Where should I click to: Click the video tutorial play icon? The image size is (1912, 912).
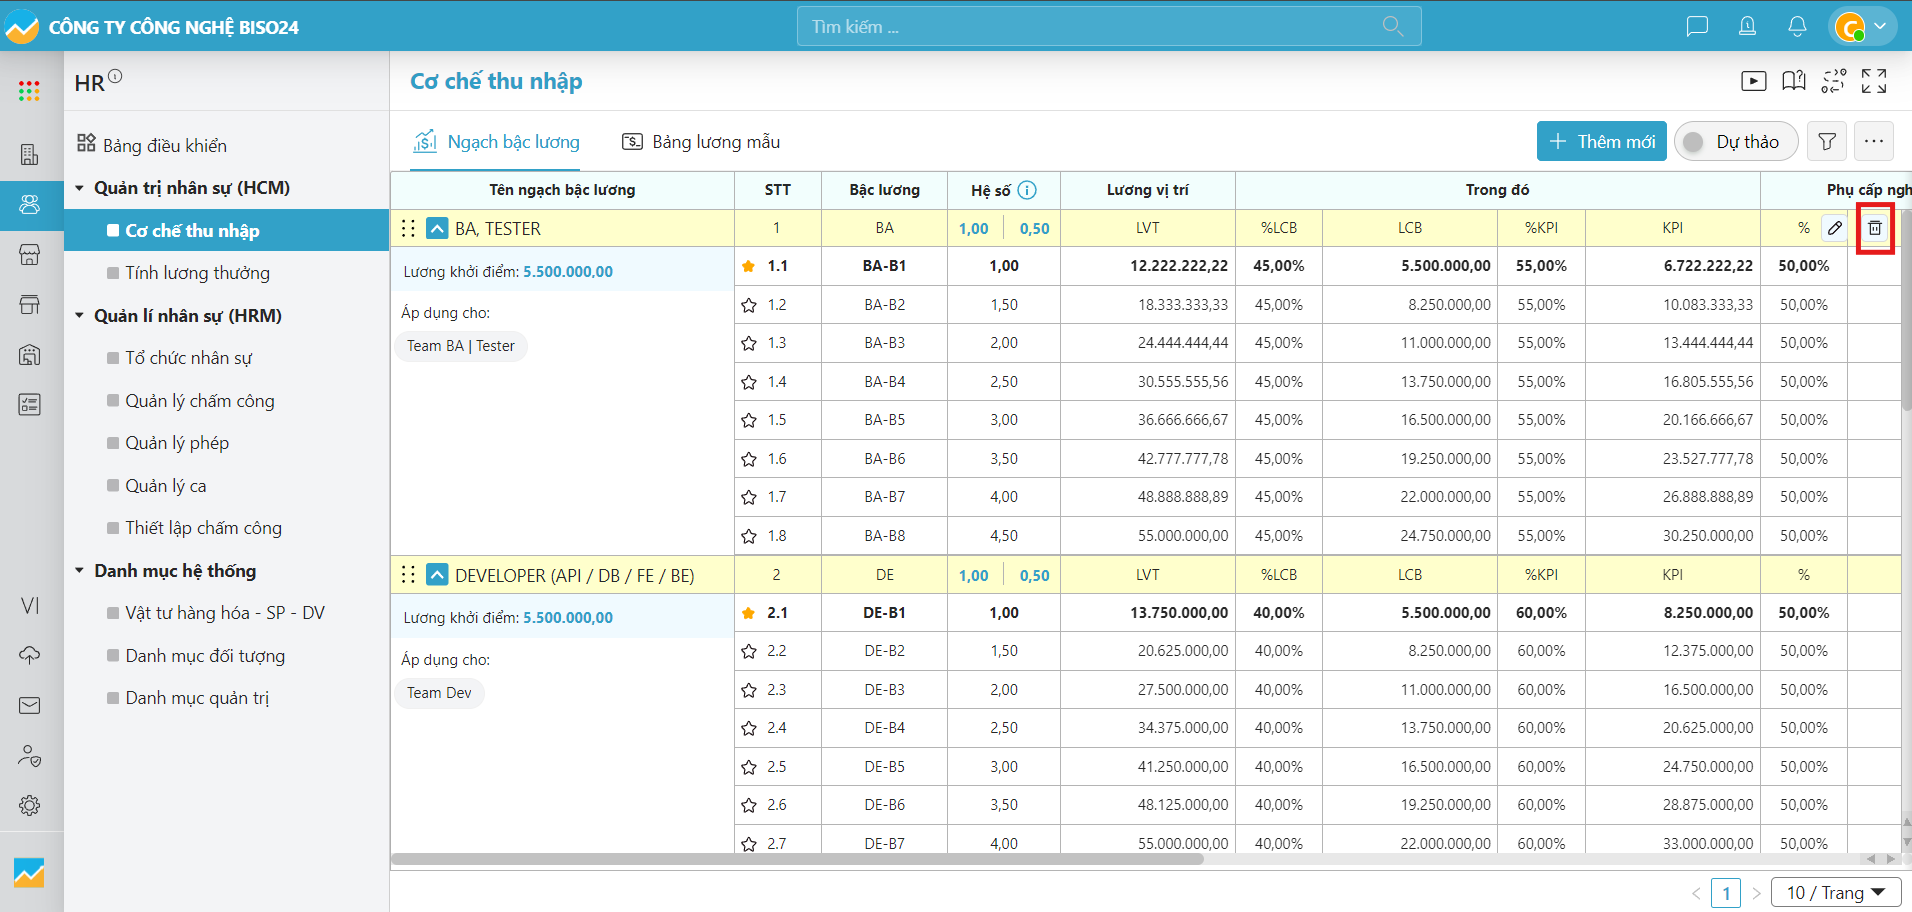1753,81
